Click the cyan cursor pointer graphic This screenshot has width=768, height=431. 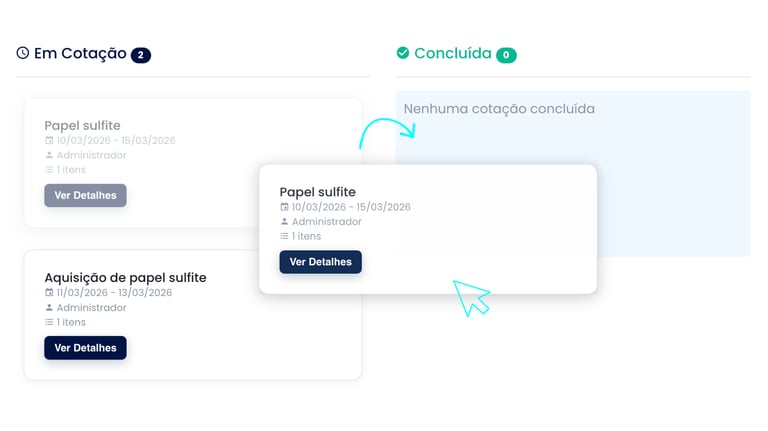pyautogui.click(x=471, y=298)
